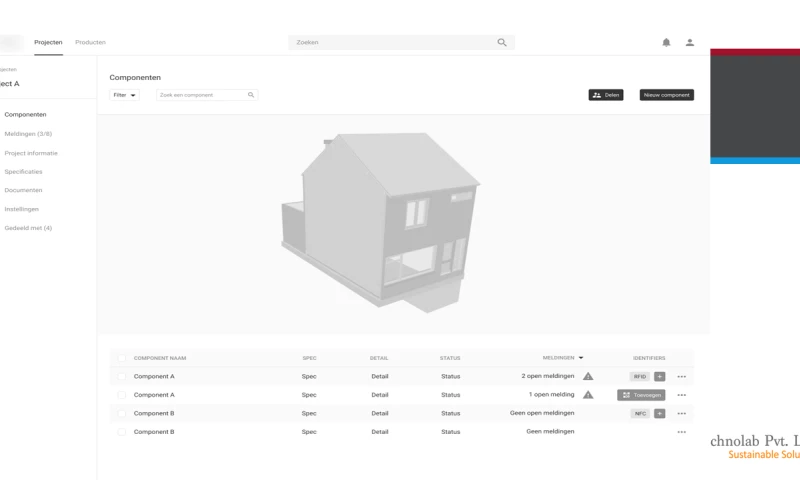Click the Geen open meldingen text
Screen dimensions: 800x480
click(x=542, y=413)
